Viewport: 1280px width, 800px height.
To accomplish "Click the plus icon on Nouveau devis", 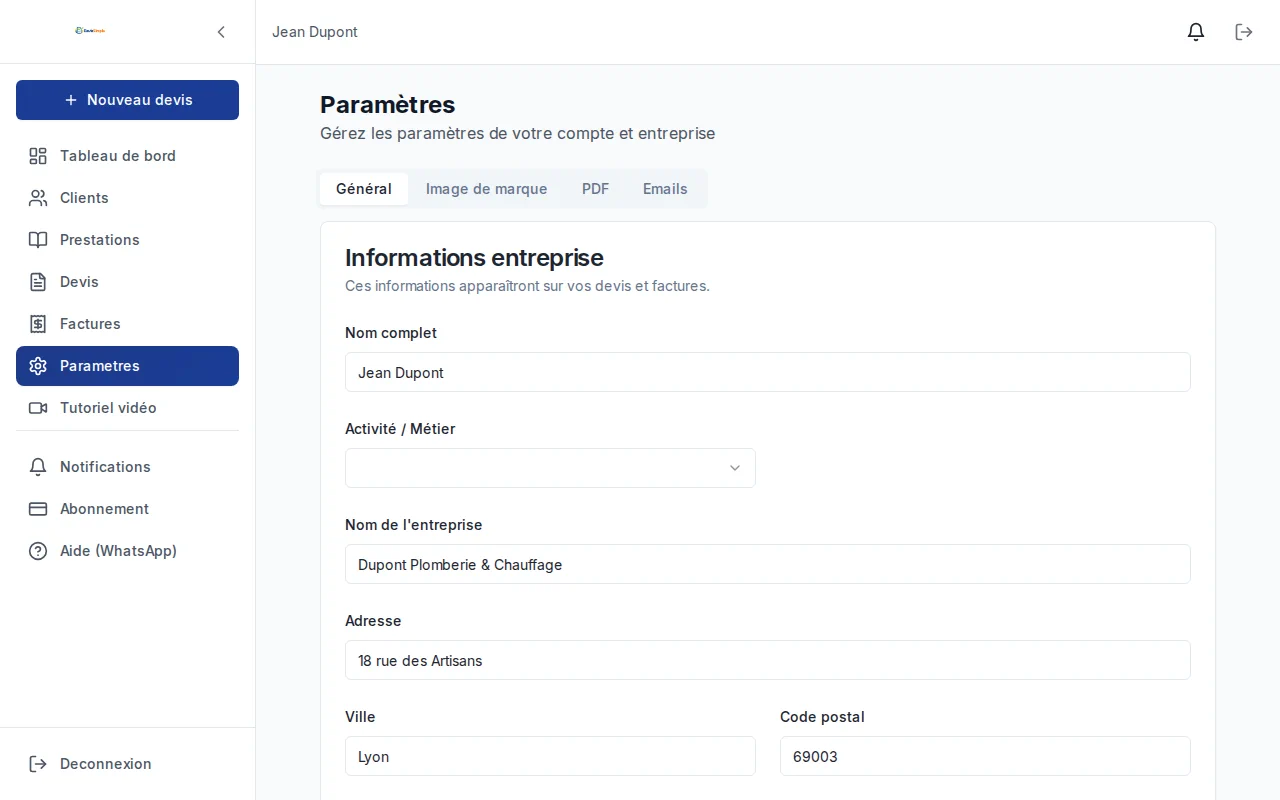I will click(70, 100).
